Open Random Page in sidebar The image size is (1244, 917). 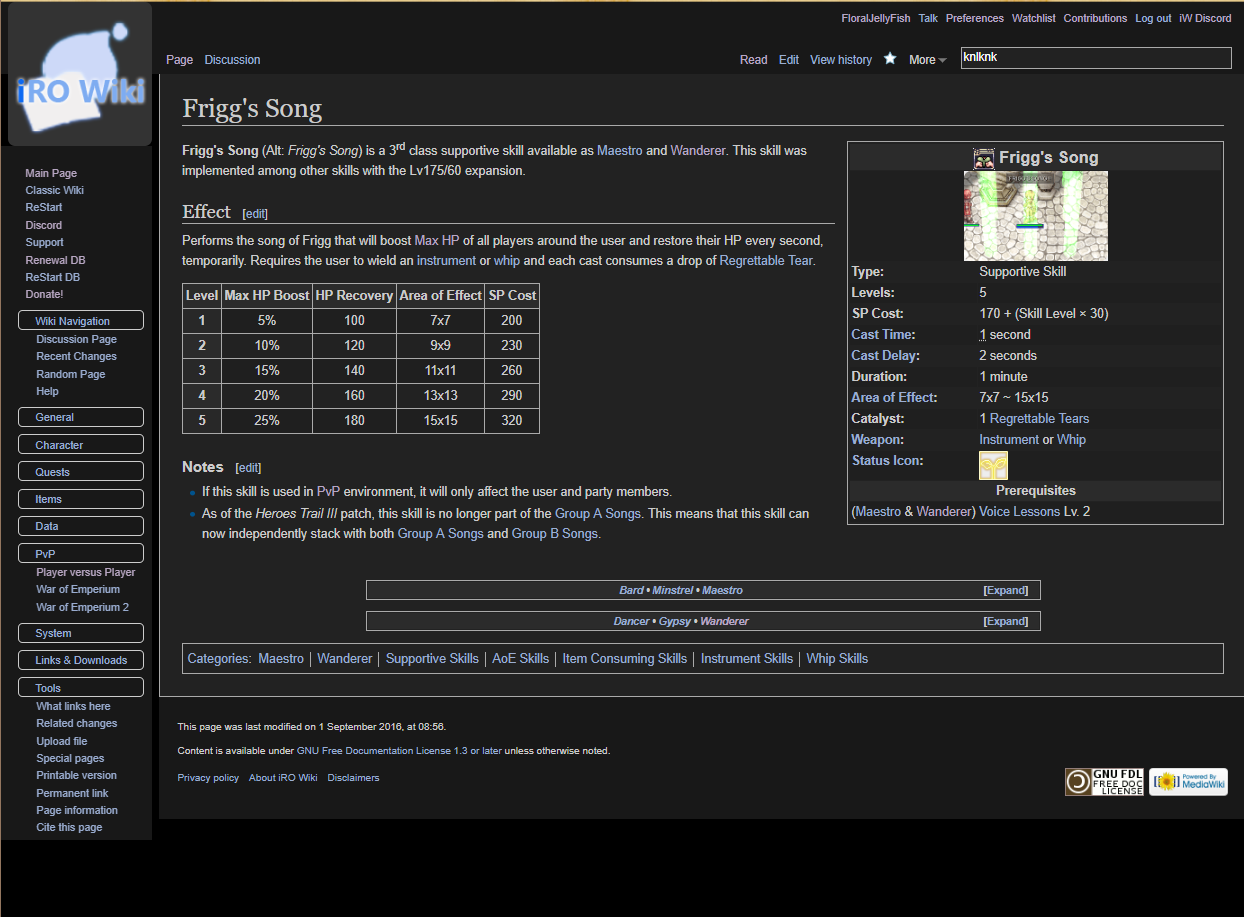click(71, 374)
